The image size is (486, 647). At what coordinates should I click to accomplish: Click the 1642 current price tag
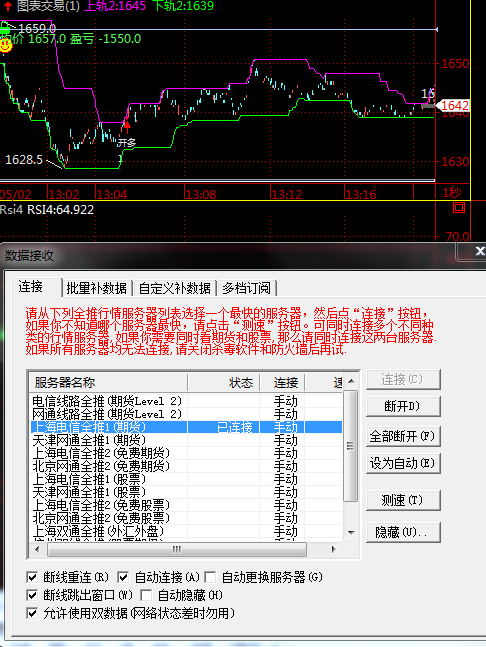[453, 106]
